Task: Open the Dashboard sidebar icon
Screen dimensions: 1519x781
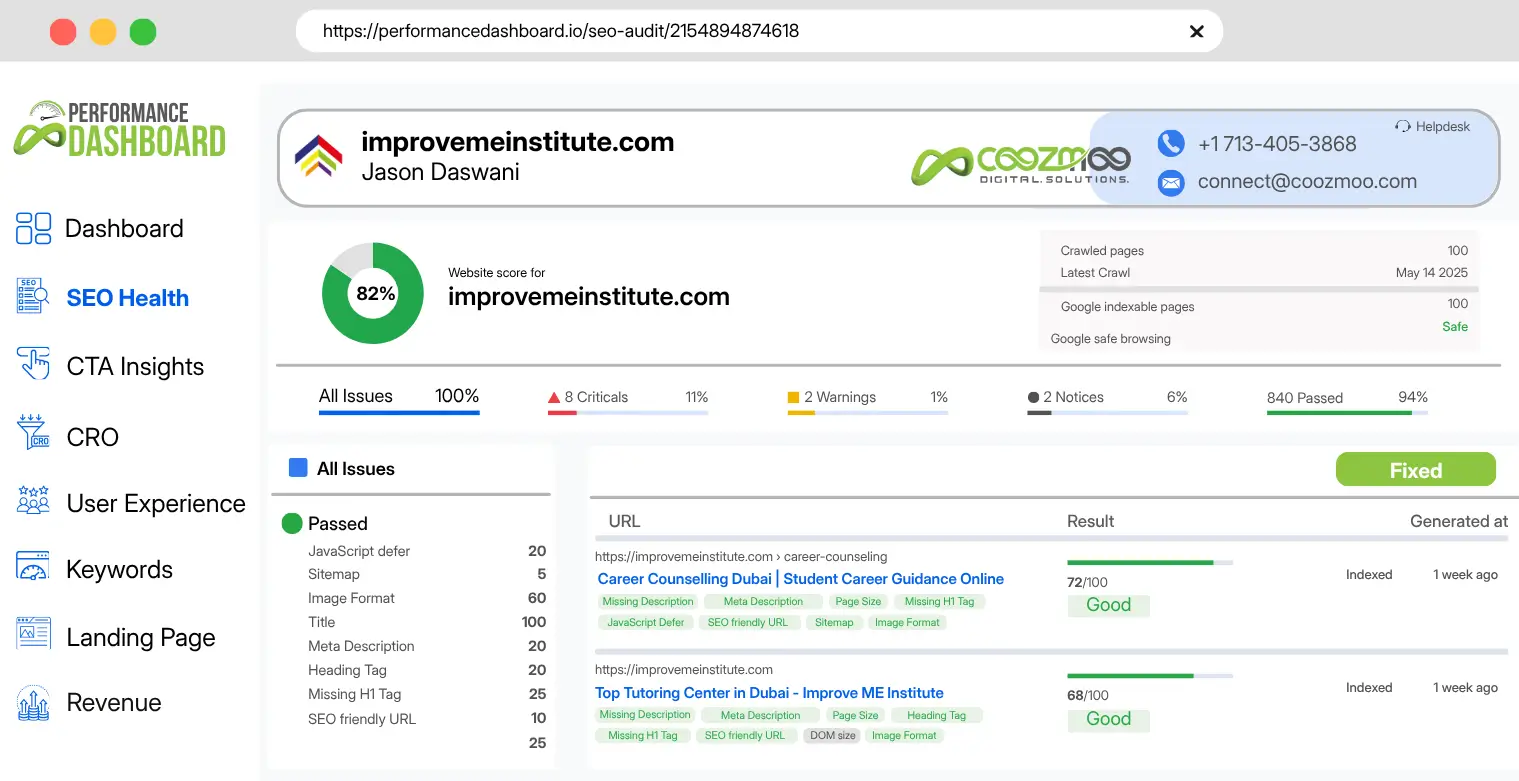Action: coord(33,228)
